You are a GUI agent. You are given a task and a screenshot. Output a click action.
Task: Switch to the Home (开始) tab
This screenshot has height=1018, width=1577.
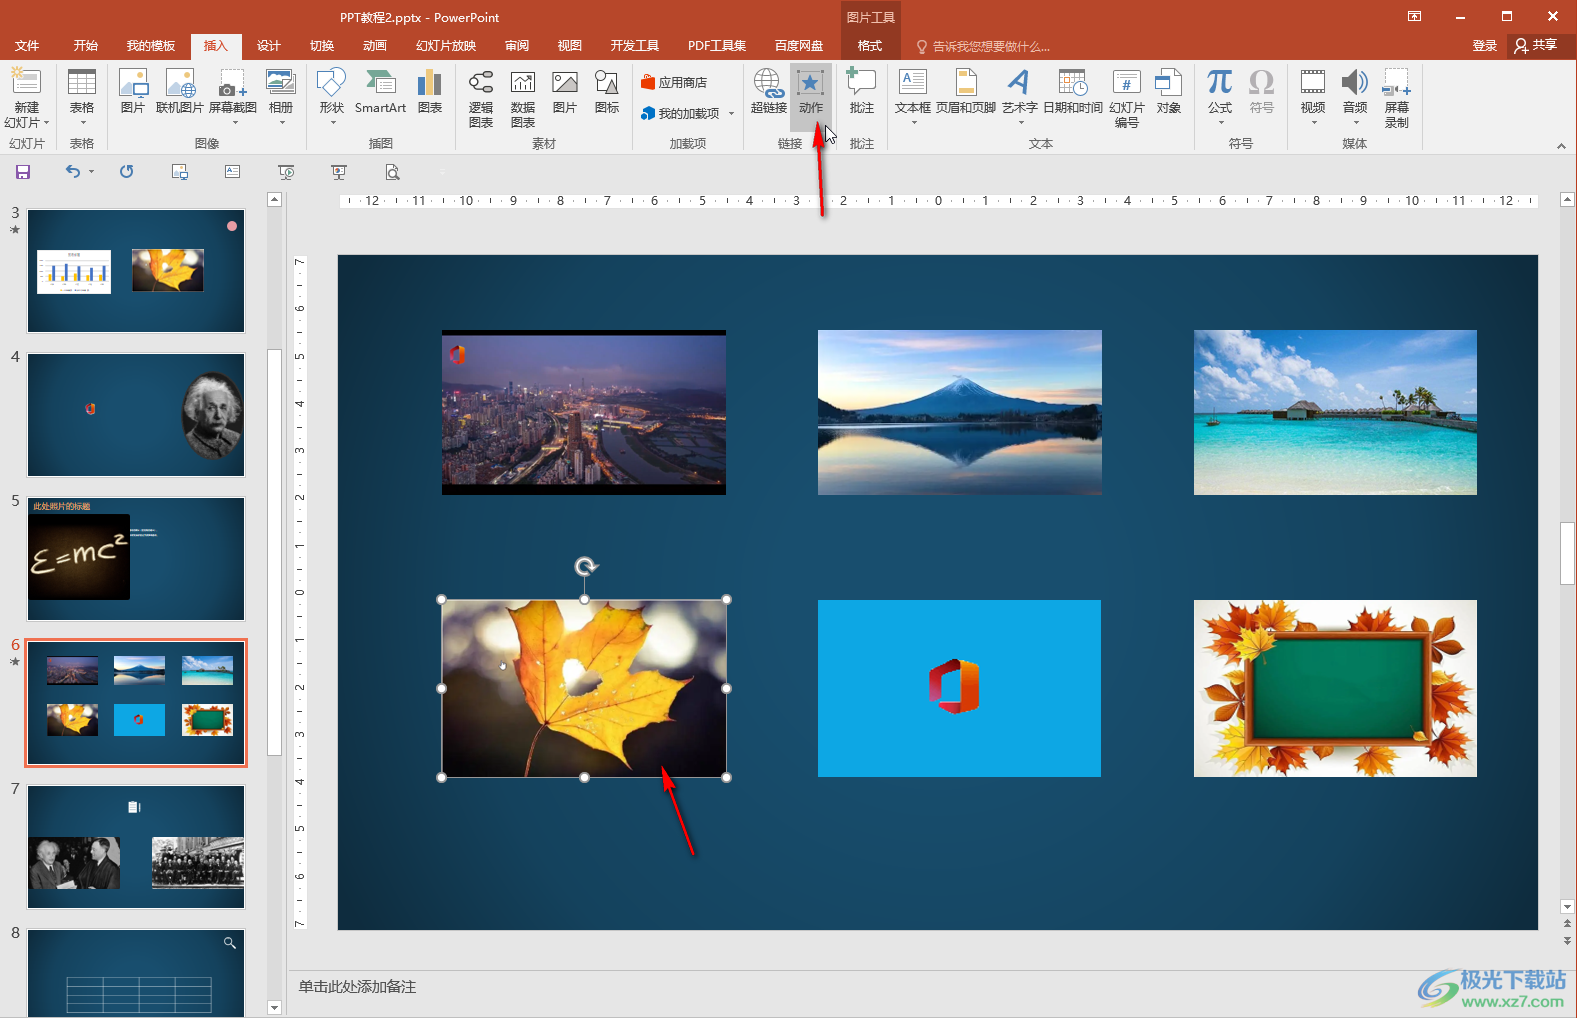pos(86,46)
